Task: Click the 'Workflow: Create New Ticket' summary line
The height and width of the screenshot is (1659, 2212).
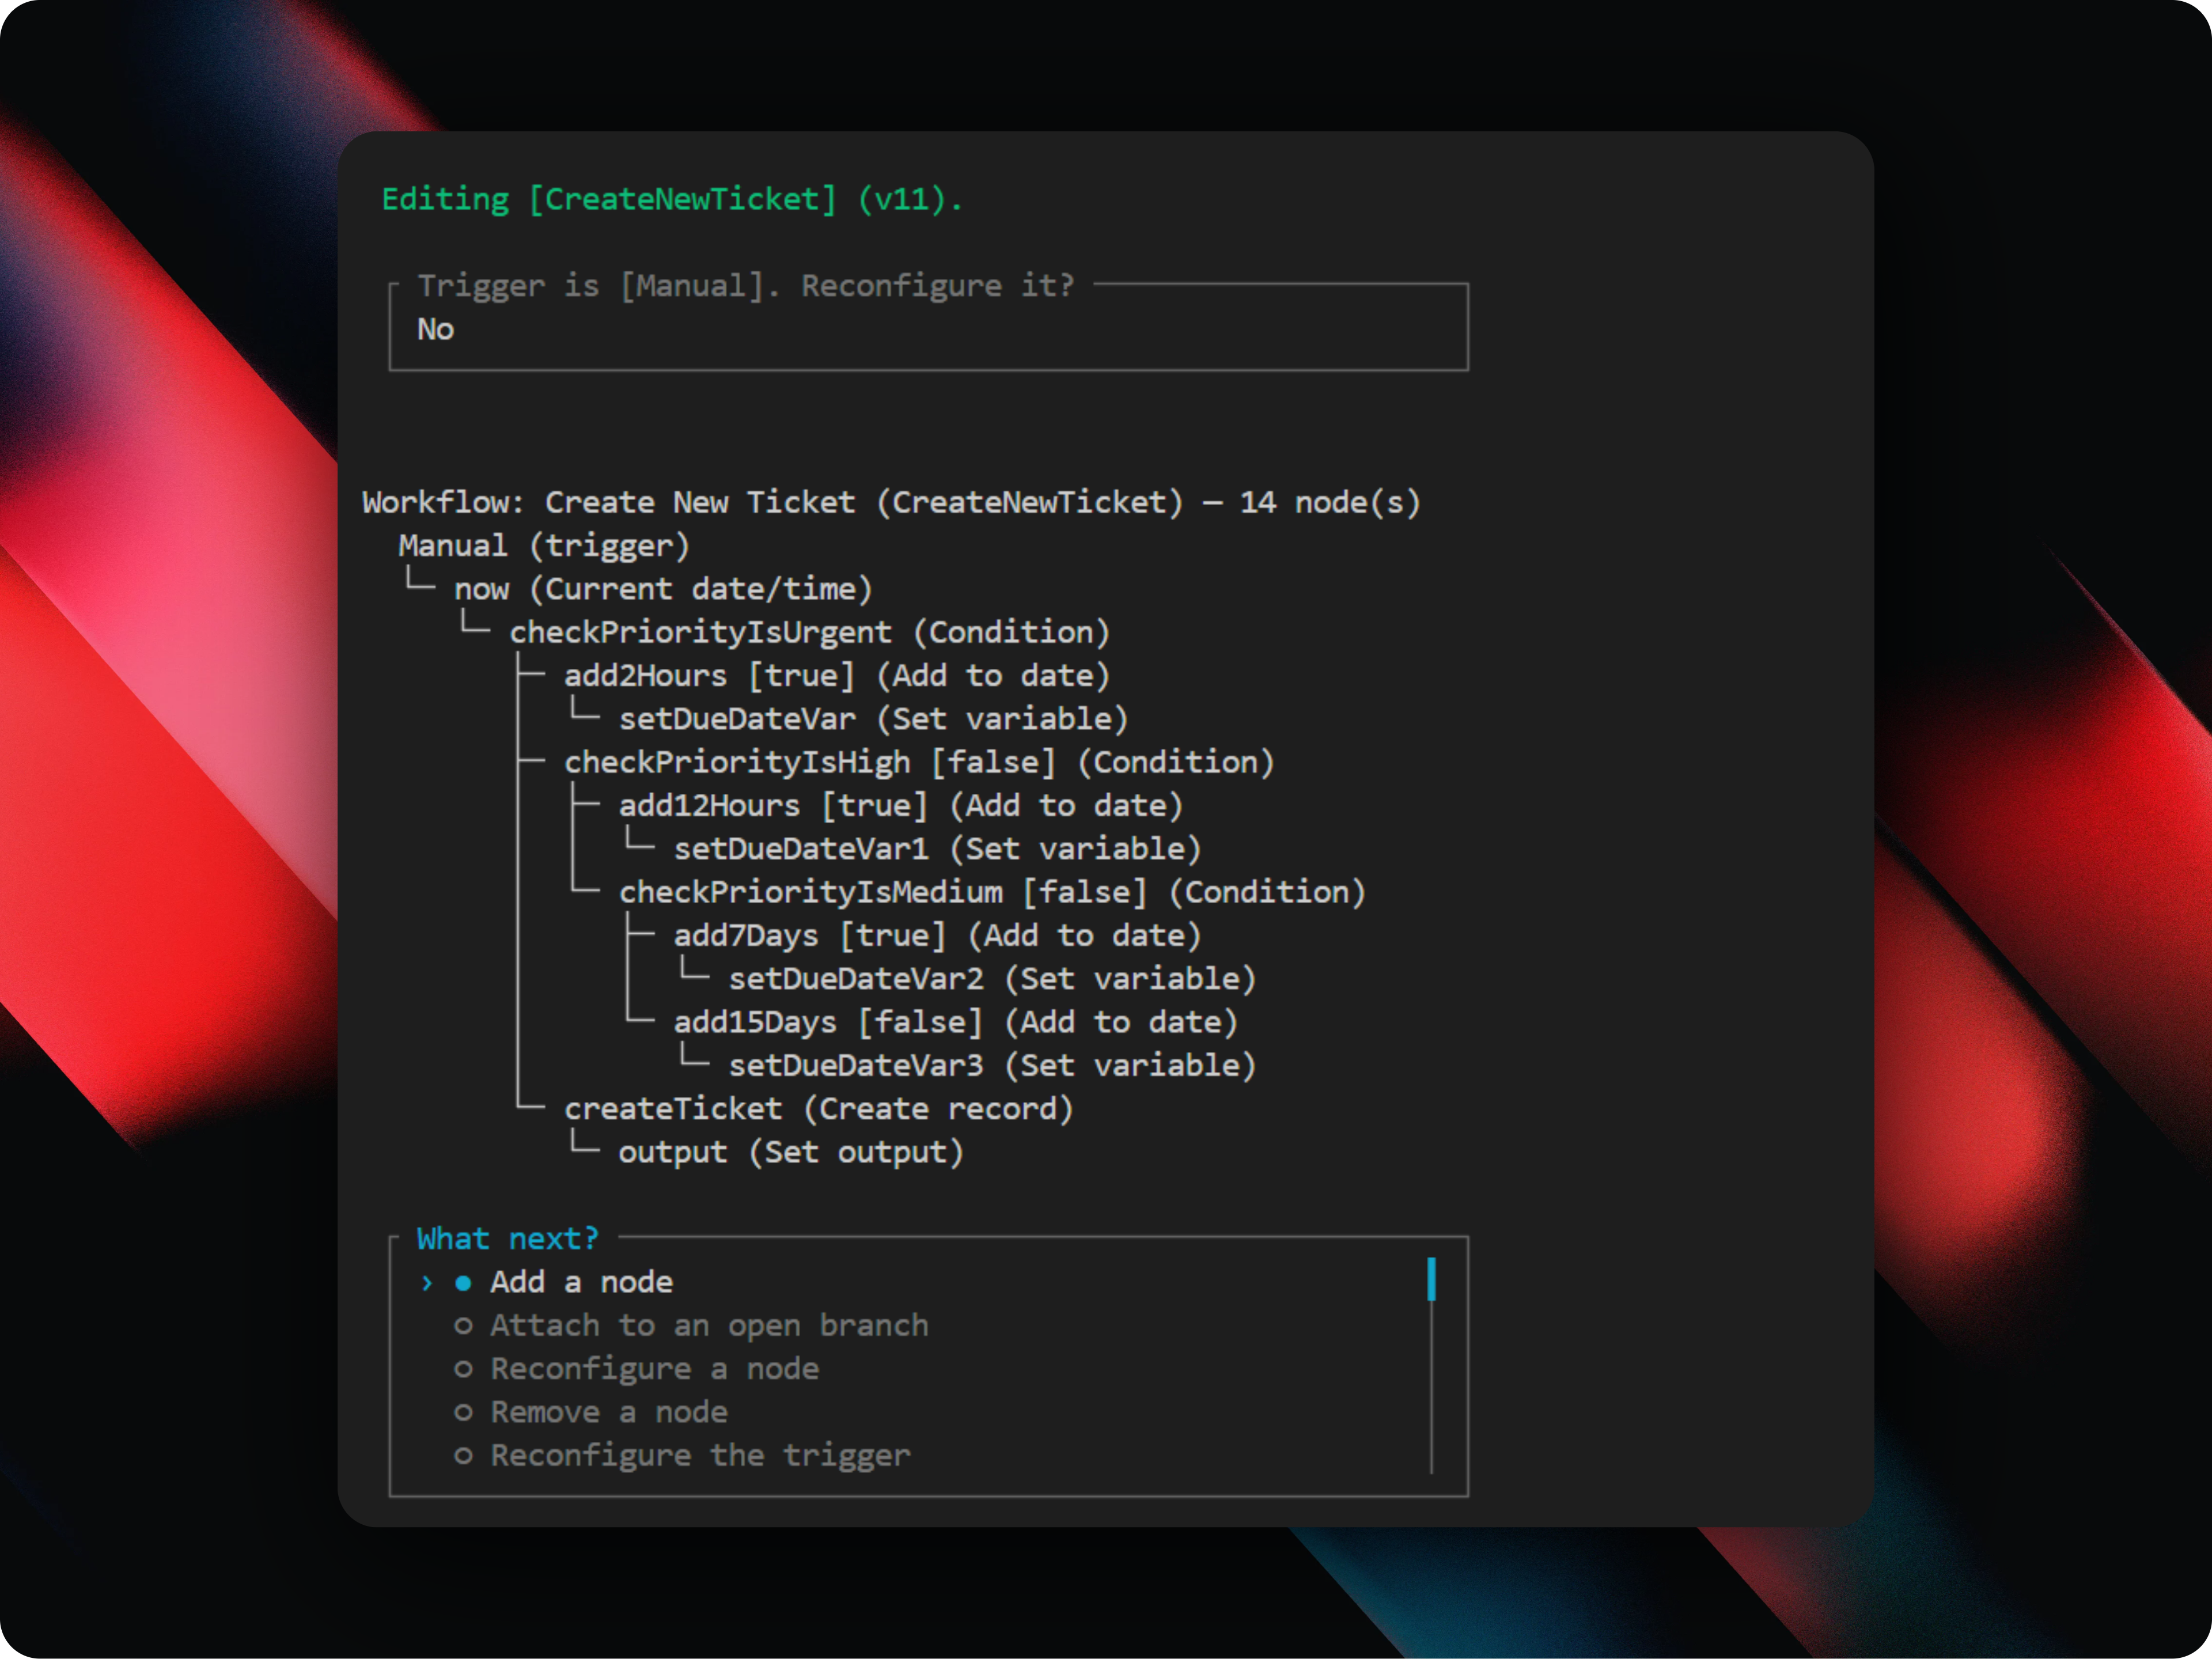Action: pyautogui.click(x=891, y=502)
